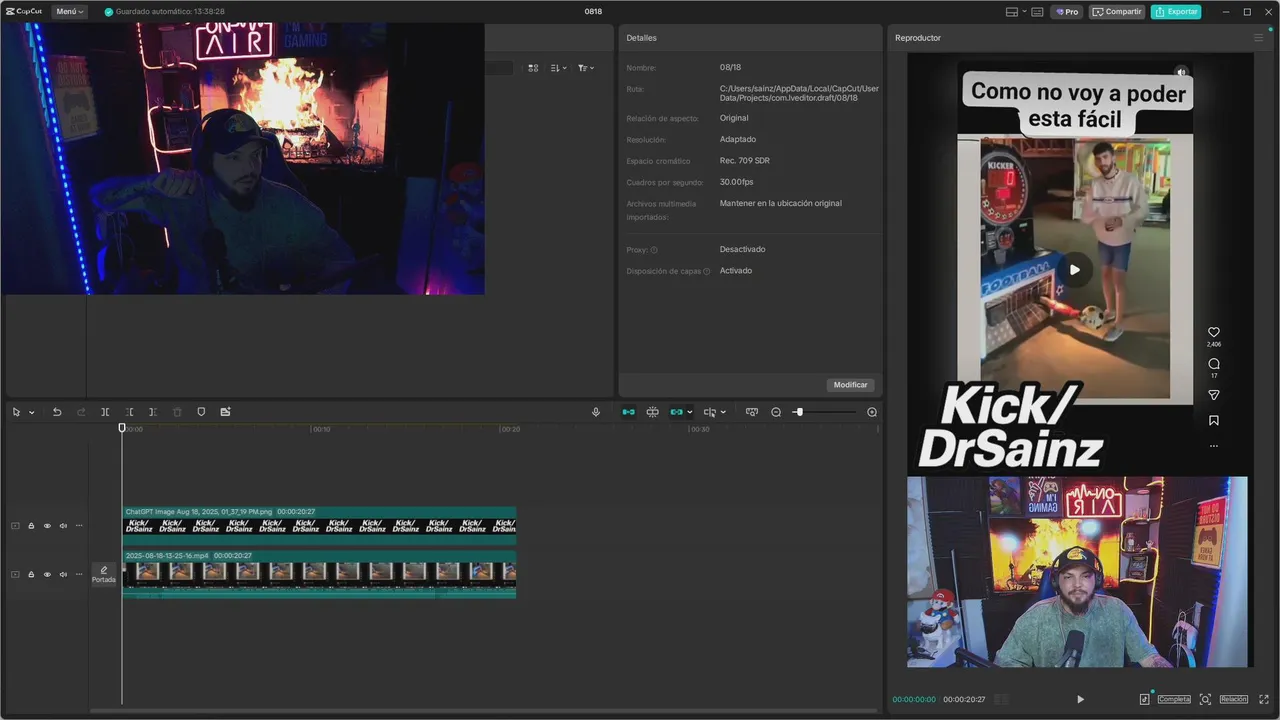The image size is (1280, 720).
Task: Click the microphone record voiceover icon
Action: 596,412
